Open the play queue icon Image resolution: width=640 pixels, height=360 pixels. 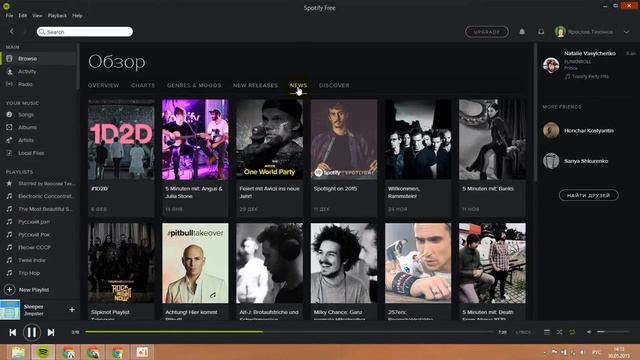point(547,332)
